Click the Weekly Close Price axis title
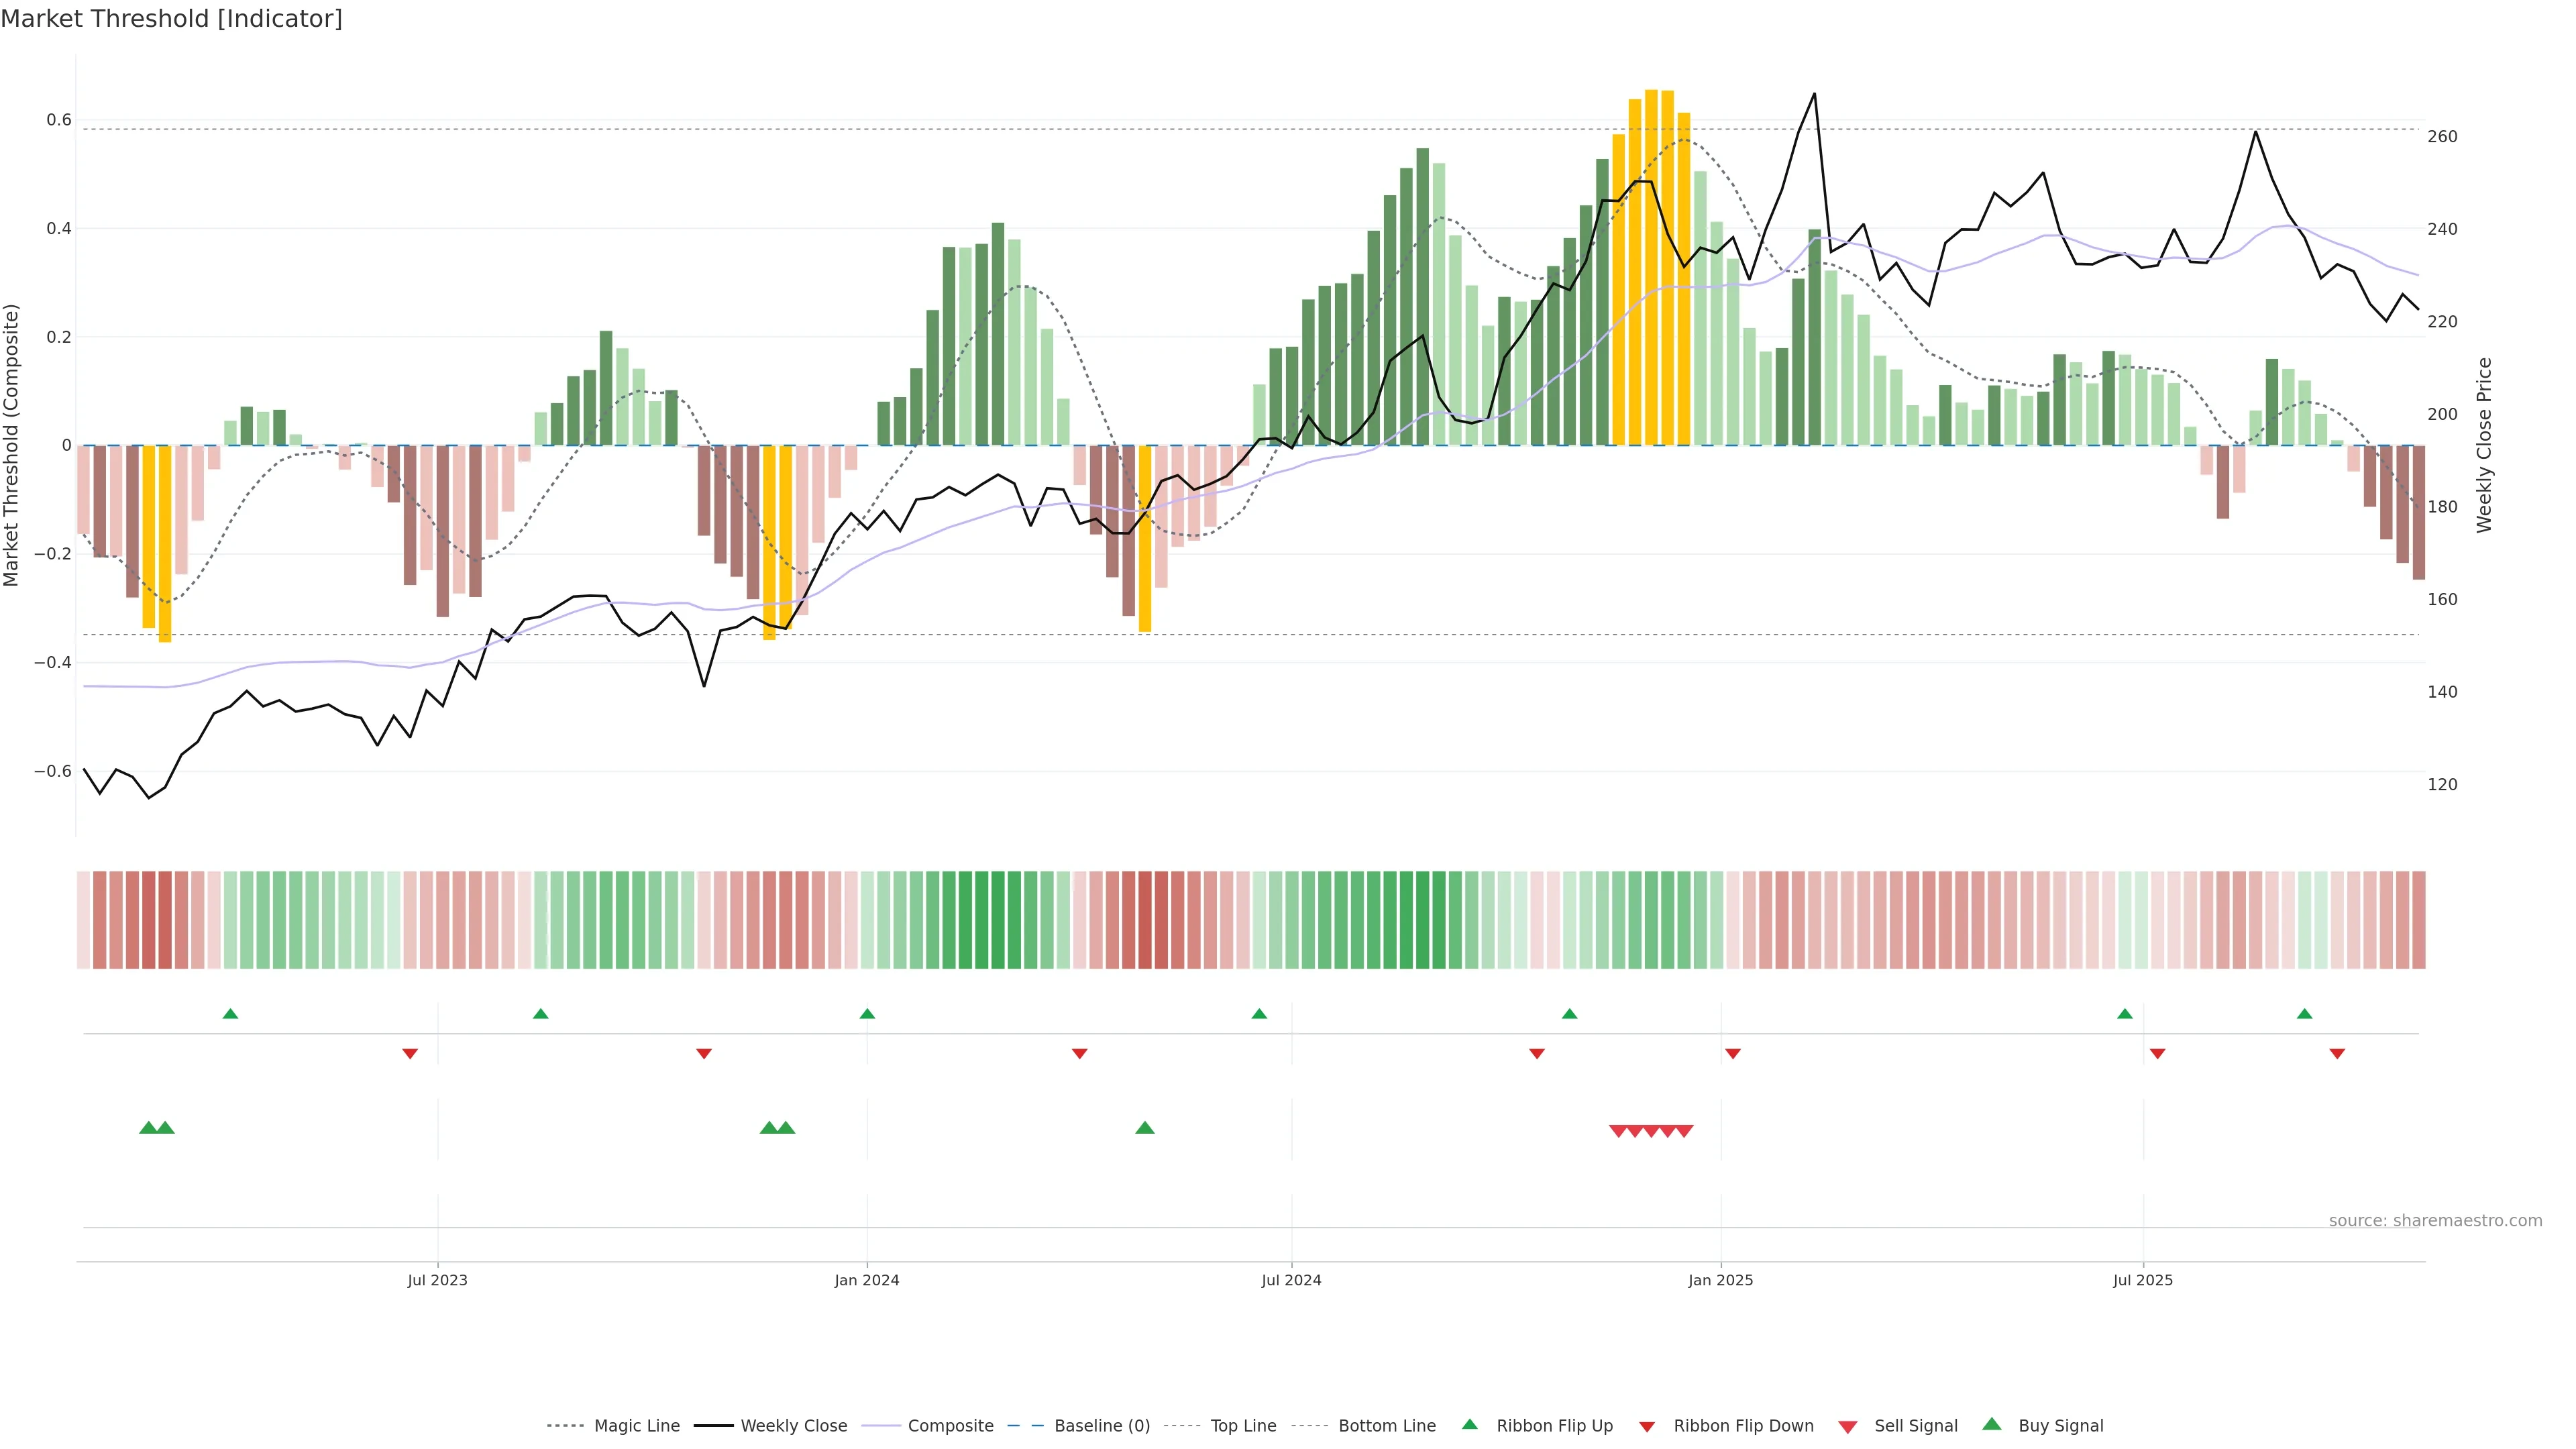This screenshot has height=1449, width=2576. [2484, 445]
